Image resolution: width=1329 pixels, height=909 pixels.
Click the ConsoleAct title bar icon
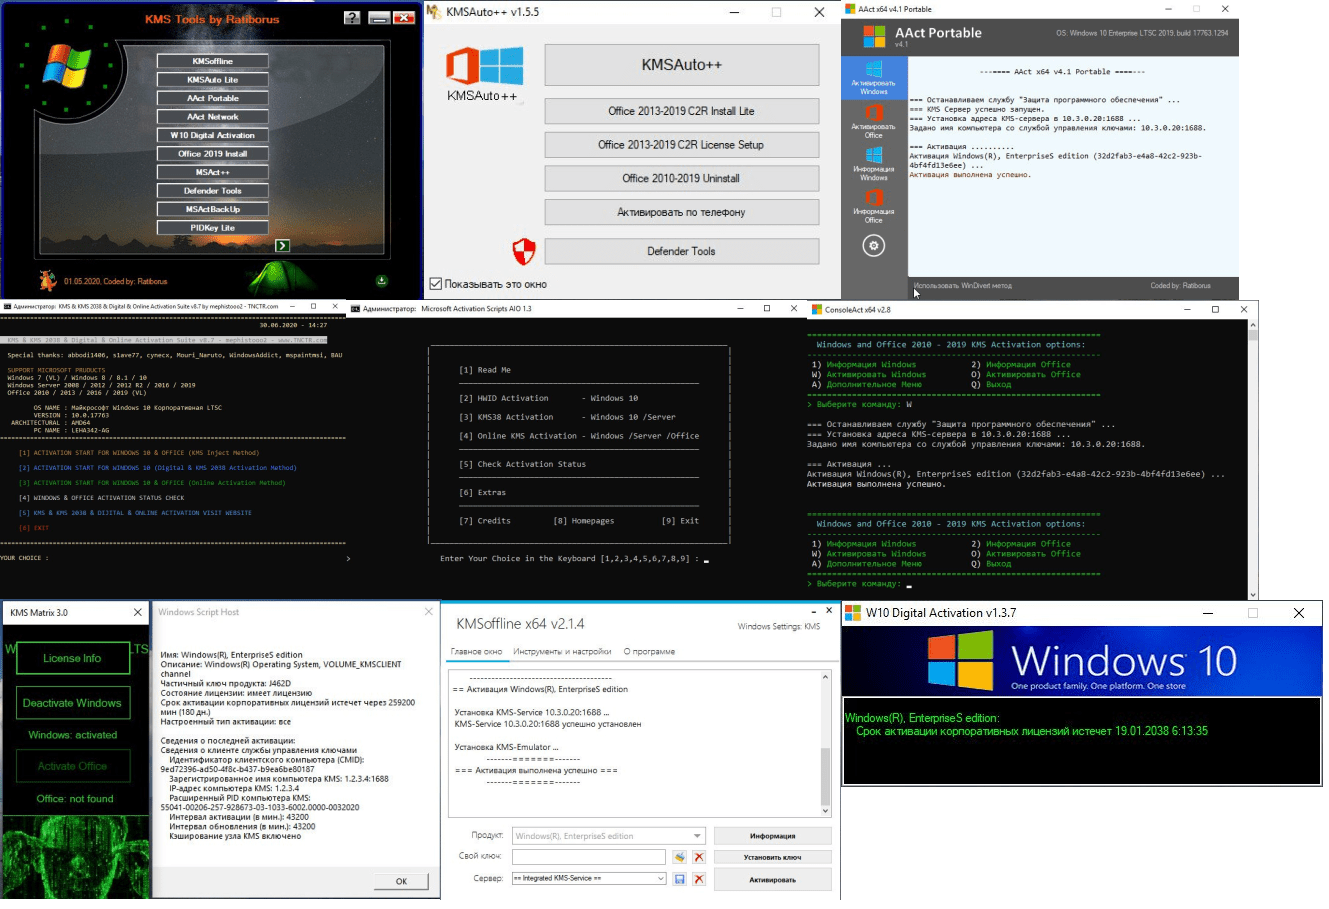817,310
